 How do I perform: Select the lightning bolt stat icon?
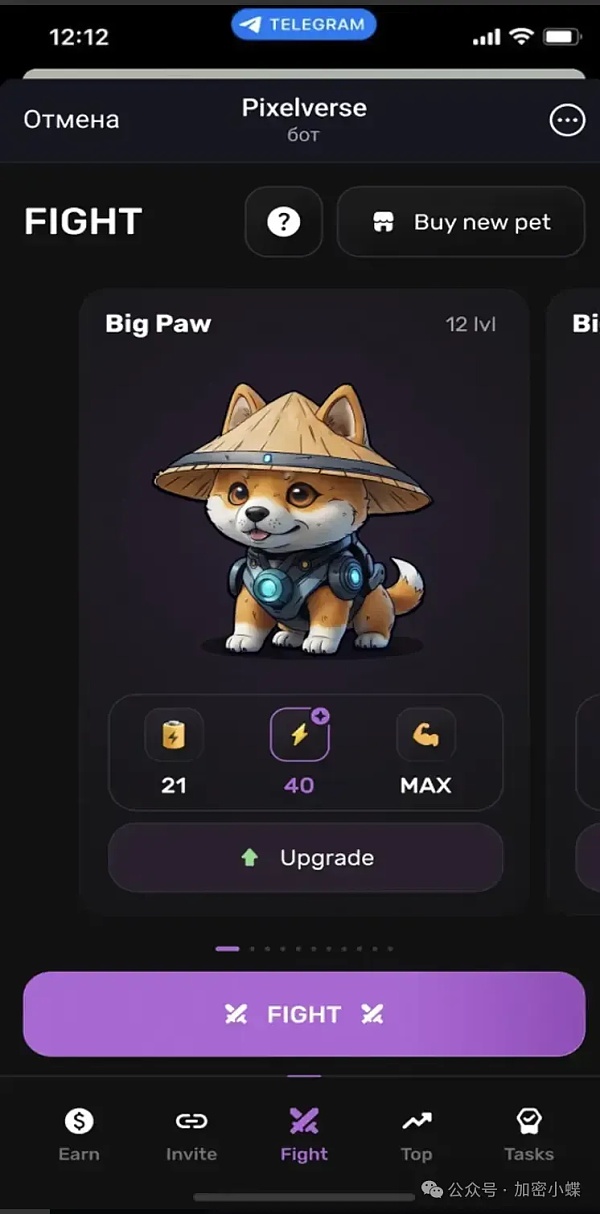click(x=299, y=737)
